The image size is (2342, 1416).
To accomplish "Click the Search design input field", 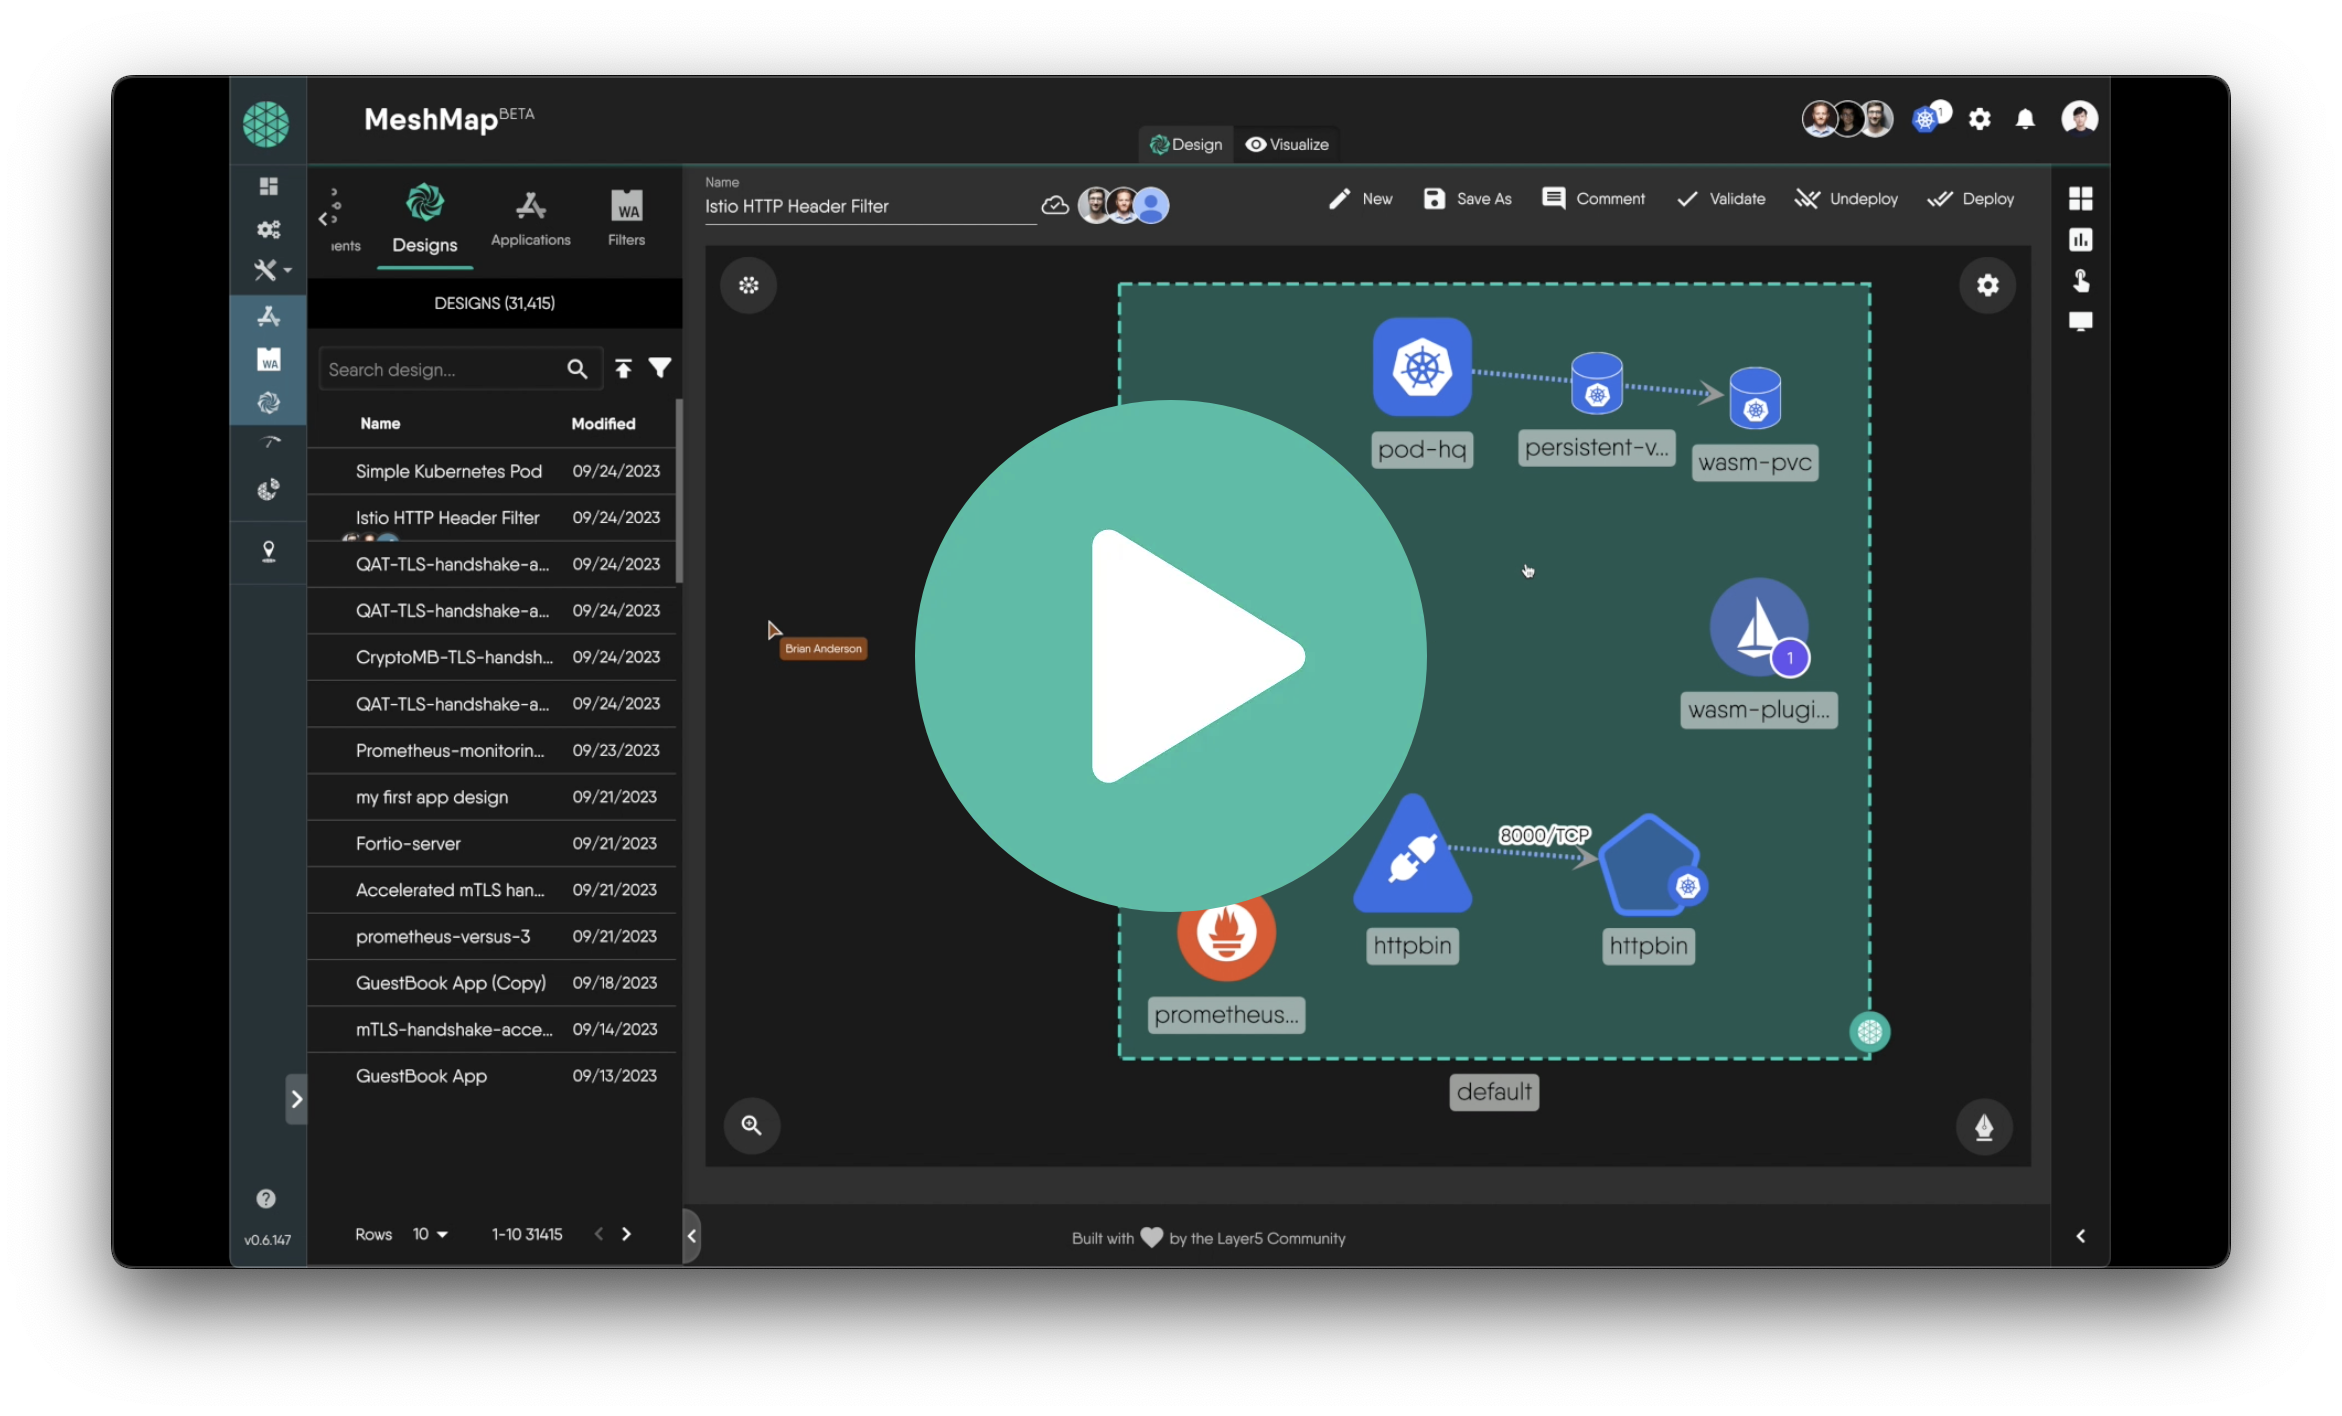I will click(440, 370).
